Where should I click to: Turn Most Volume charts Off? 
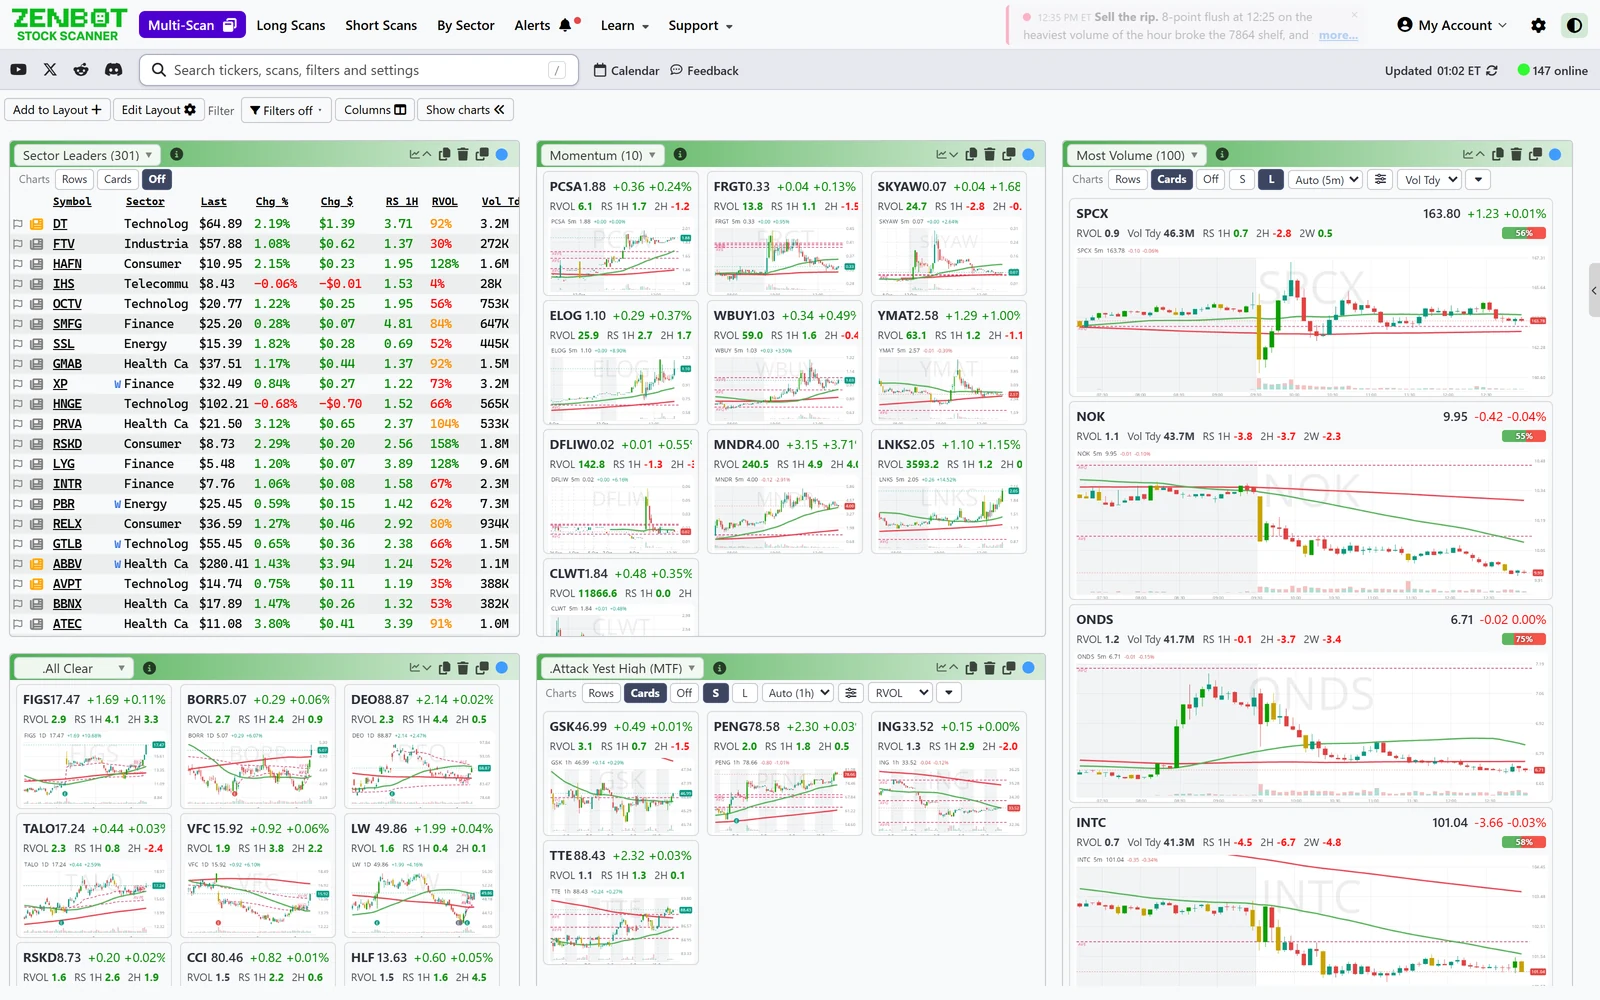pos(1211,179)
